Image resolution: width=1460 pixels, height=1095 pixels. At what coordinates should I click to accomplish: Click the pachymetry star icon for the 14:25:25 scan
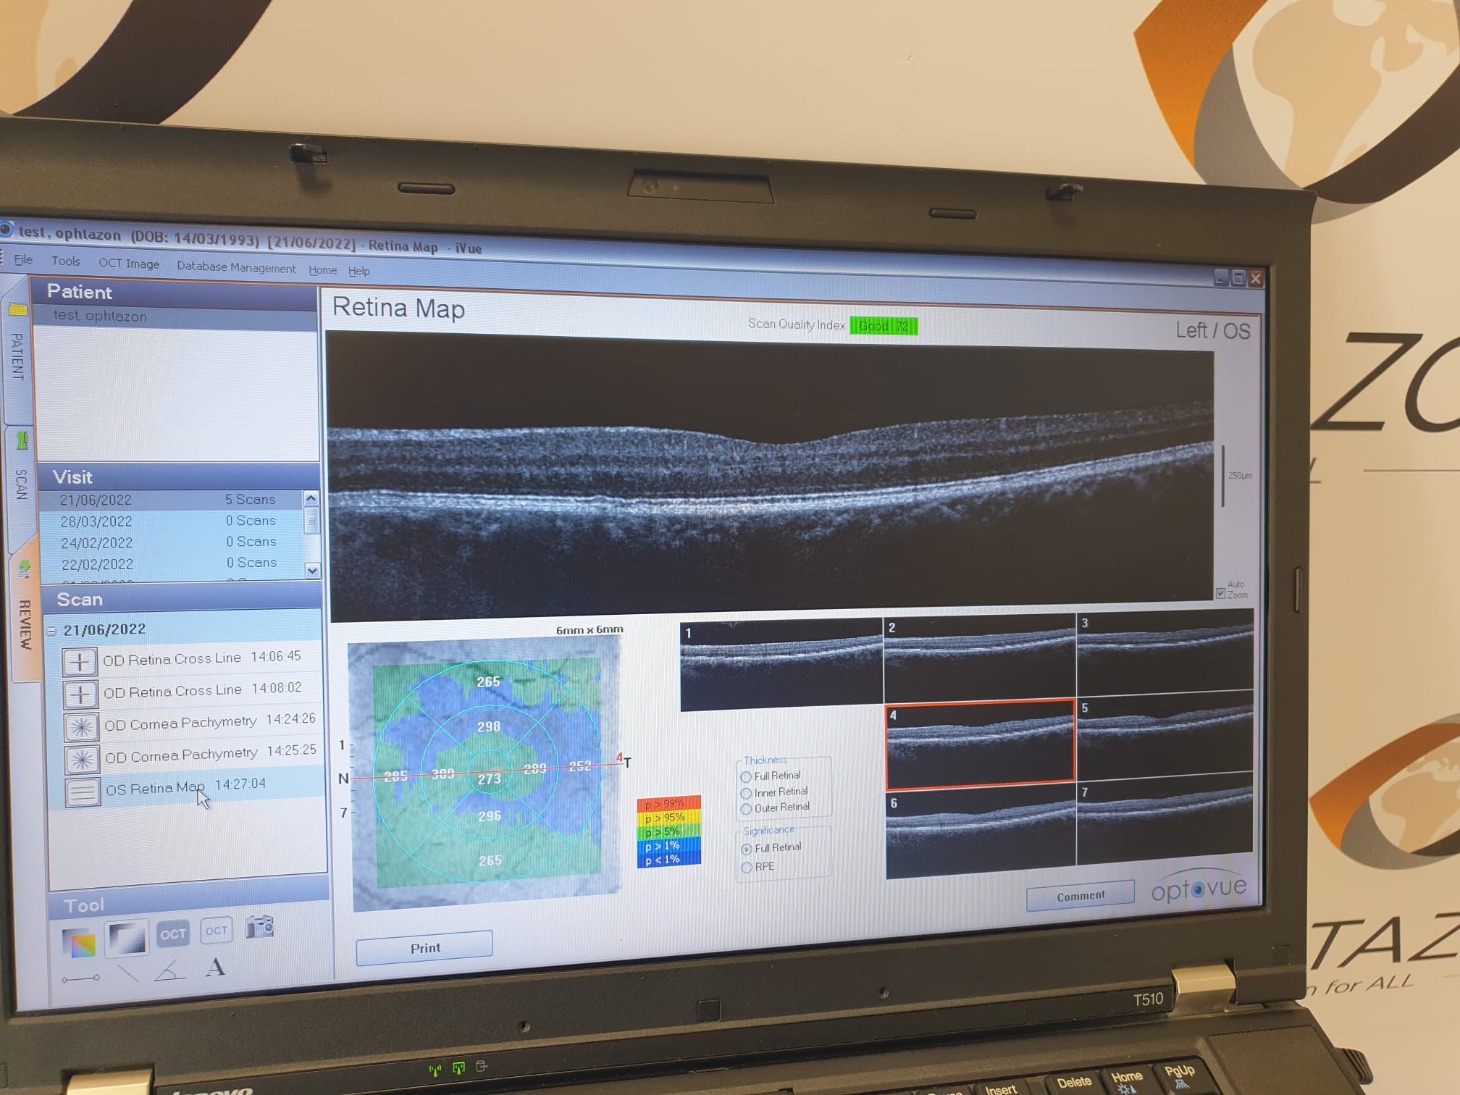coord(82,759)
